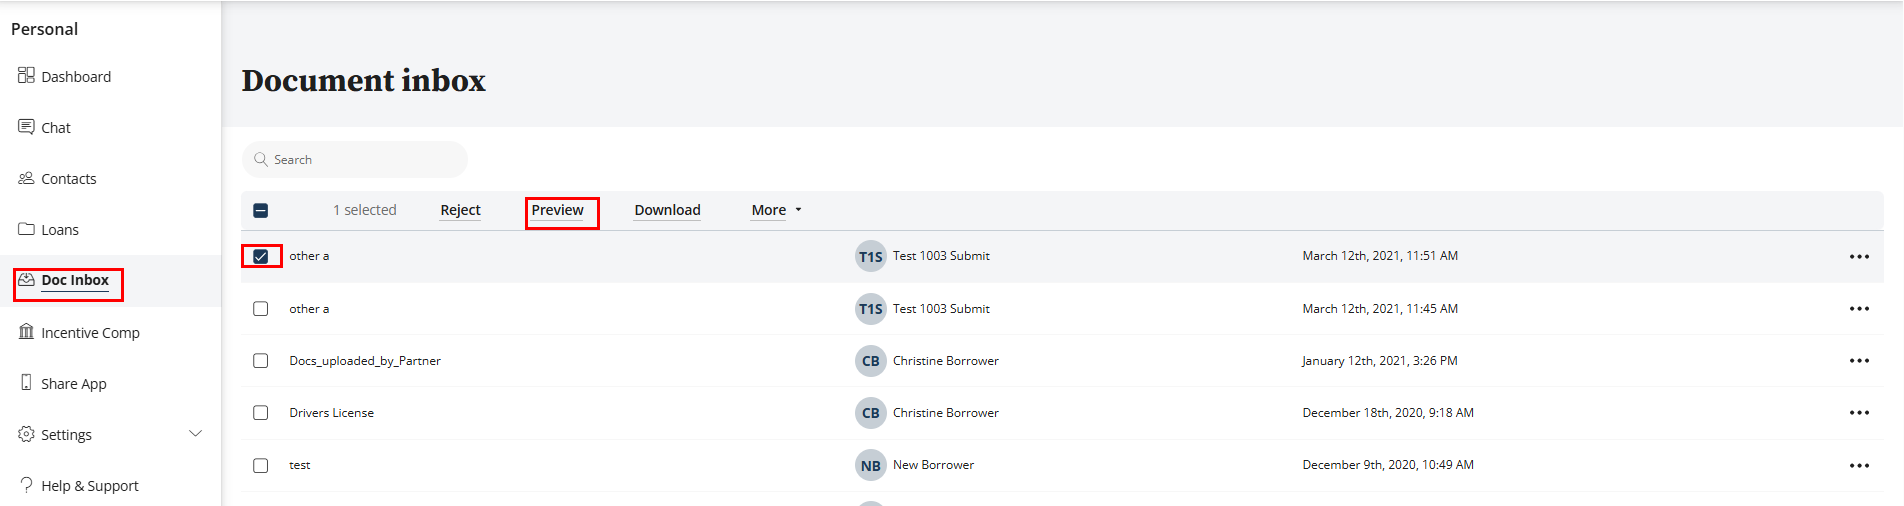The image size is (1904, 506).
Task: Open three-dot menu for Drivers License row
Action: (x=1859, y=413)
